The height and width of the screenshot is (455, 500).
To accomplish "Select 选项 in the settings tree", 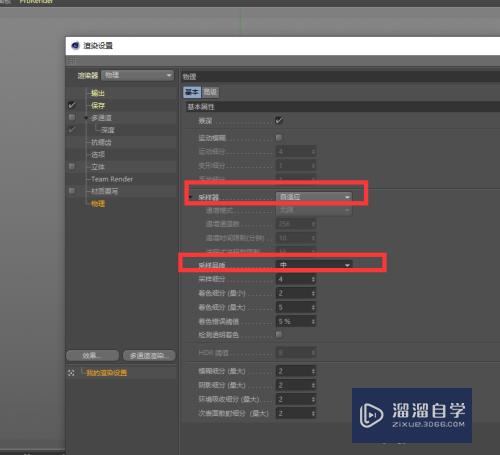I will [98, 155].
